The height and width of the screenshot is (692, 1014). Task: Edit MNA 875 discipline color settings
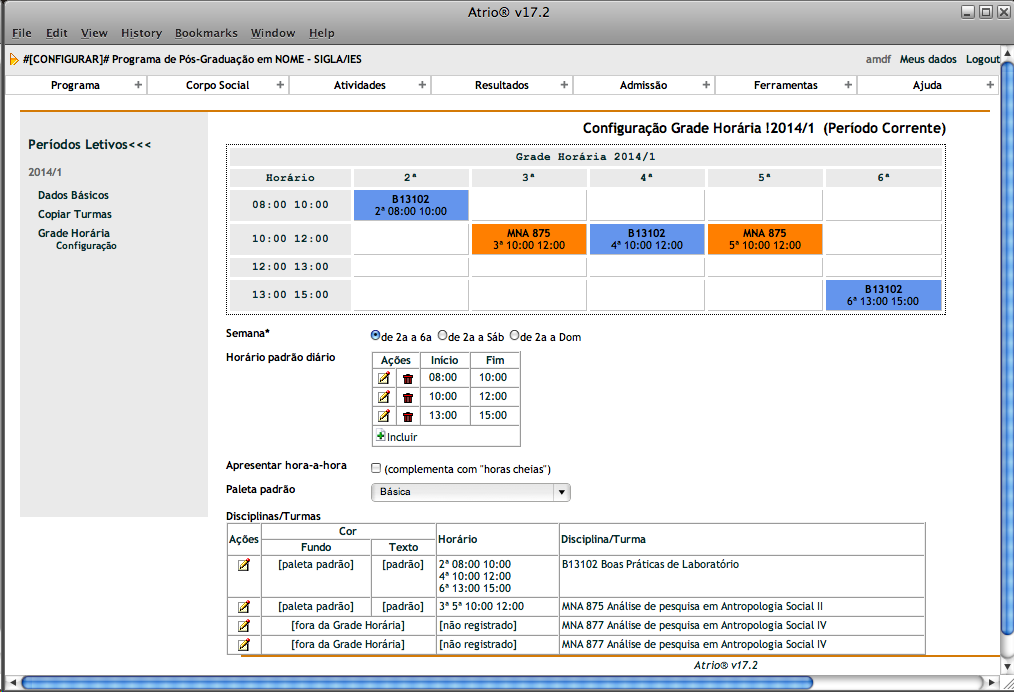(243, 606)
